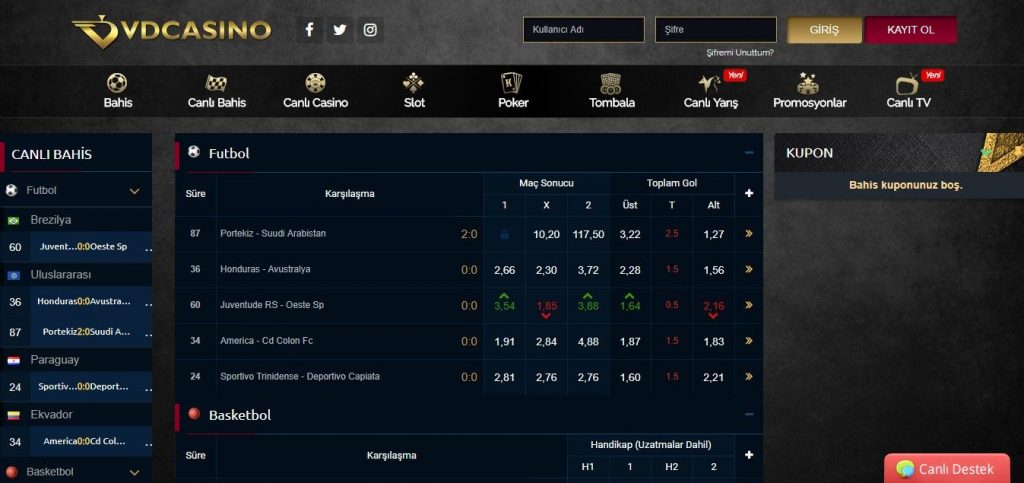1024x483 pixels.
Task: Focus the Kullanıcı Adı input field
Action: (583, 30)
